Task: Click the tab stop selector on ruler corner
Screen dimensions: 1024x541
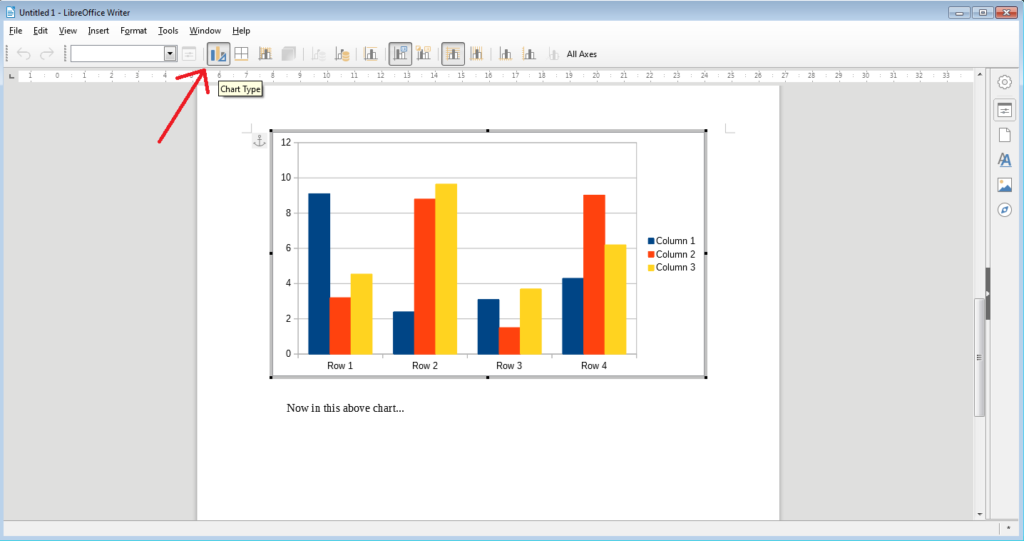Action: pyautogui.click(x=11, y=76)
